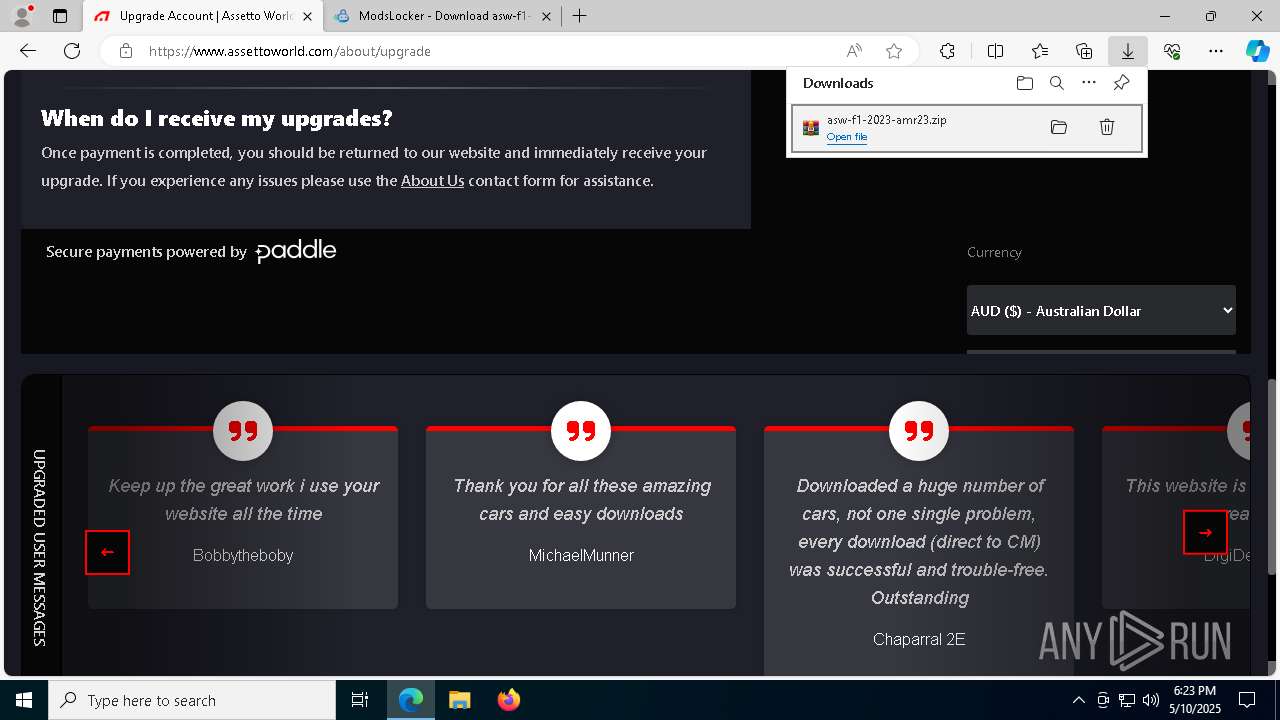Viewport: 1280px width, 720px height.
Task: Delete asw-f1-2023-amr23.zip download entry
Action: [1107, 127]
